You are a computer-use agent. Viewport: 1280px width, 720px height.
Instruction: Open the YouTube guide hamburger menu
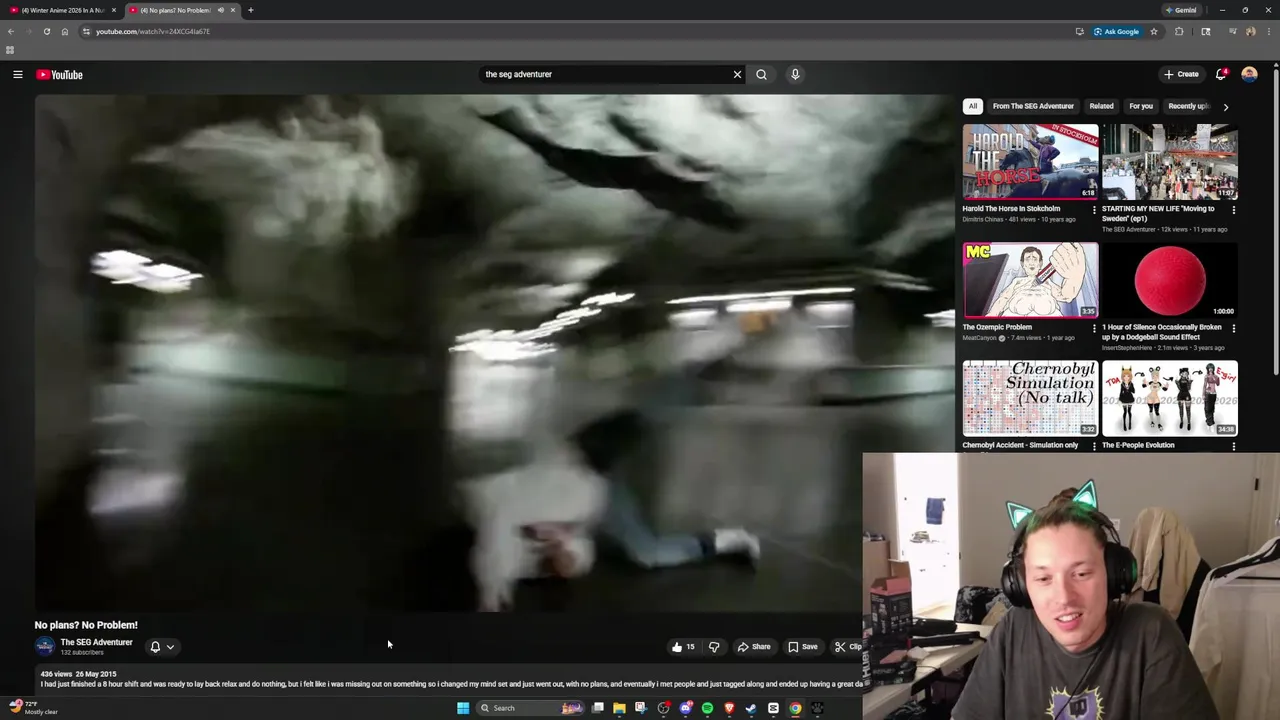click(x=18, y=74)
